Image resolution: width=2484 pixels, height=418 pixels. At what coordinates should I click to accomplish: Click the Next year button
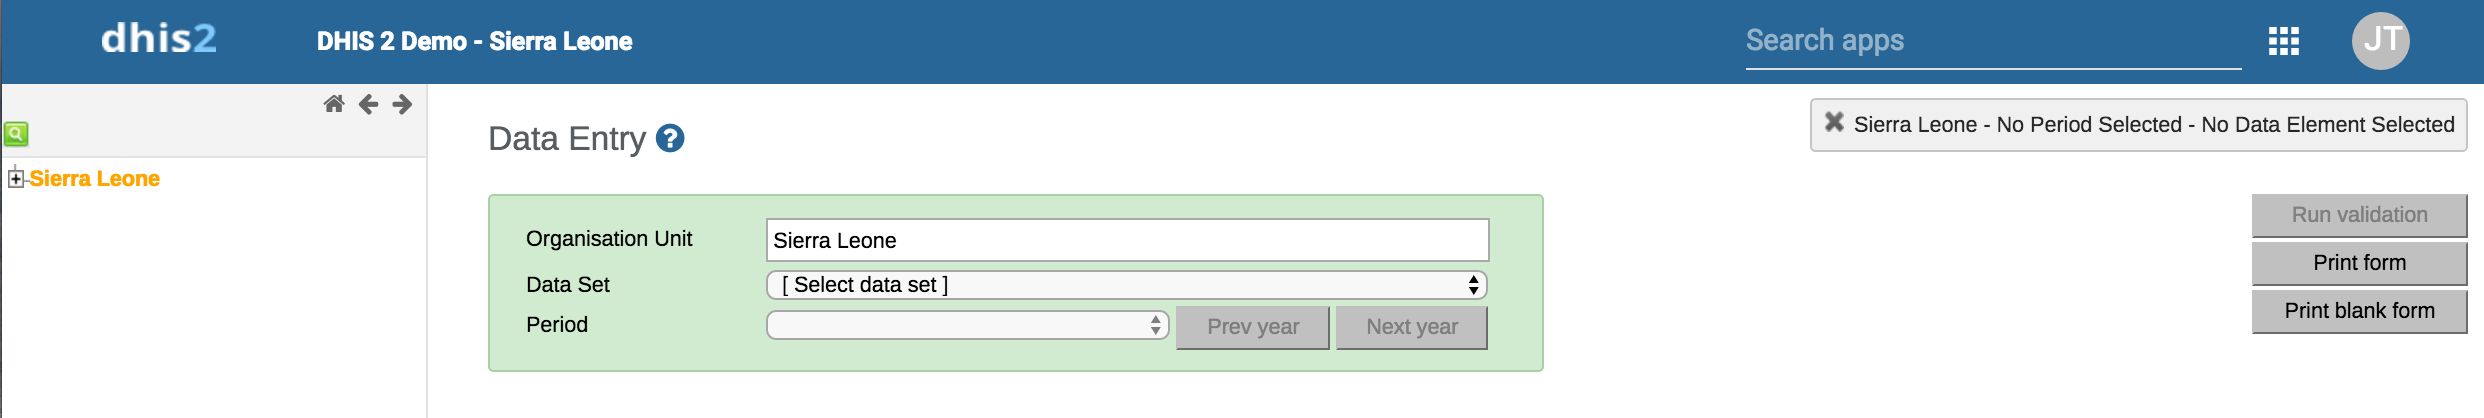1411,327
